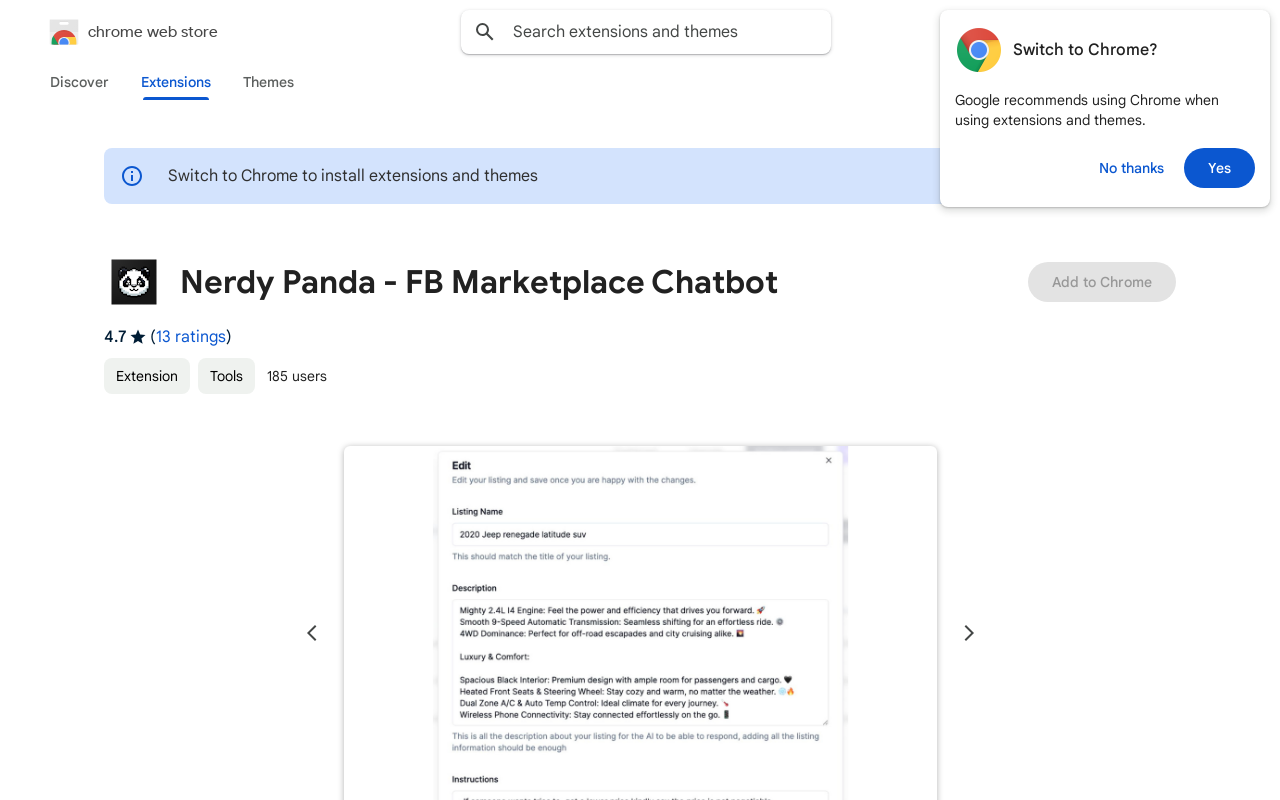Click the Chrome Web Store logo icon
Viewport: 1280px width, 800px height.
tap(63, 31)
